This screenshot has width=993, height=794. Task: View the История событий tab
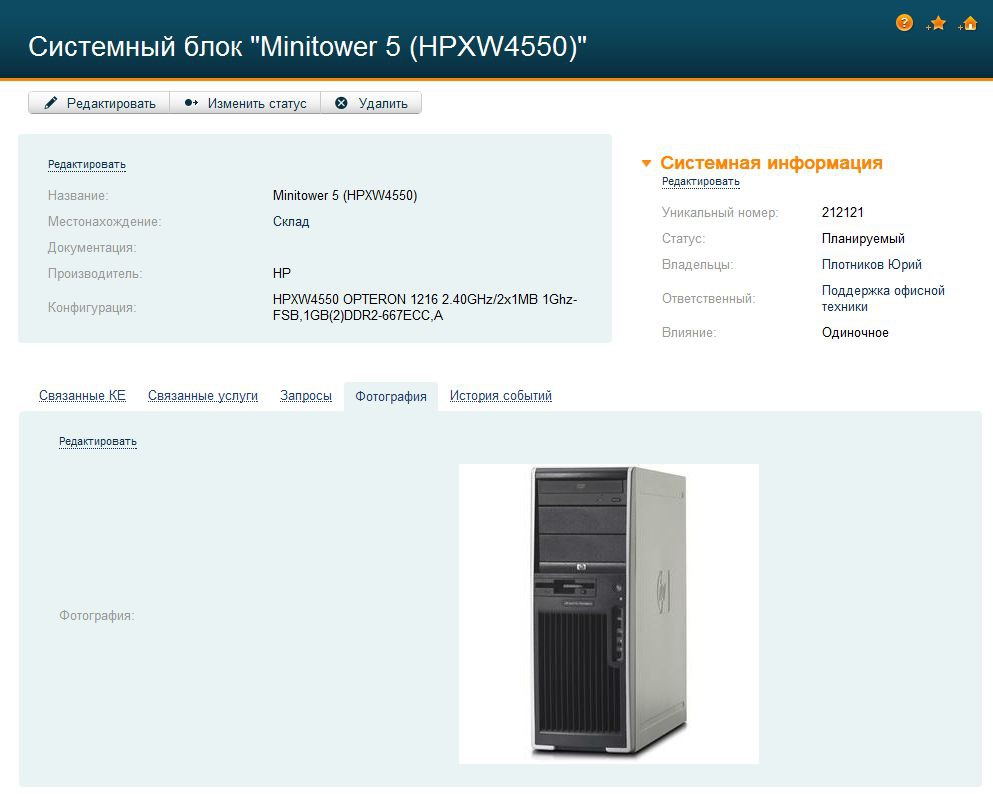click(x=500, y=396)
